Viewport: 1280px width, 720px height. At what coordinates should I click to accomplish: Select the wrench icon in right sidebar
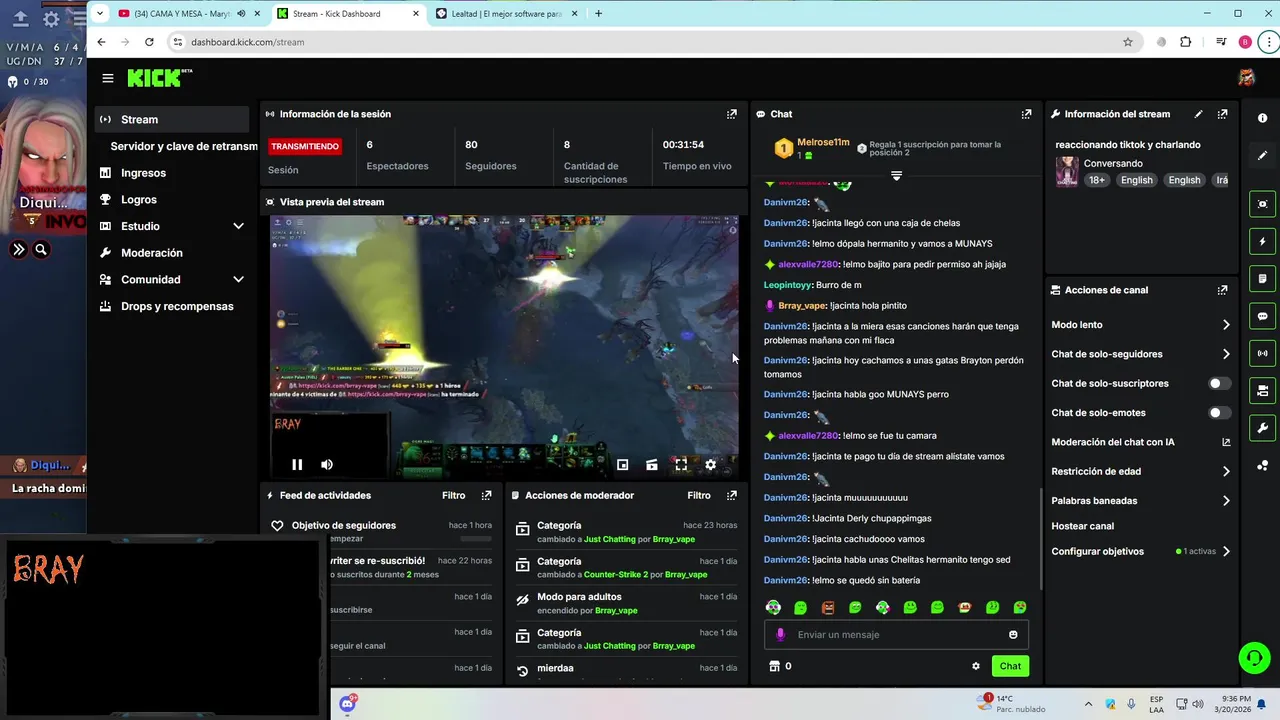coord(1262,428)
